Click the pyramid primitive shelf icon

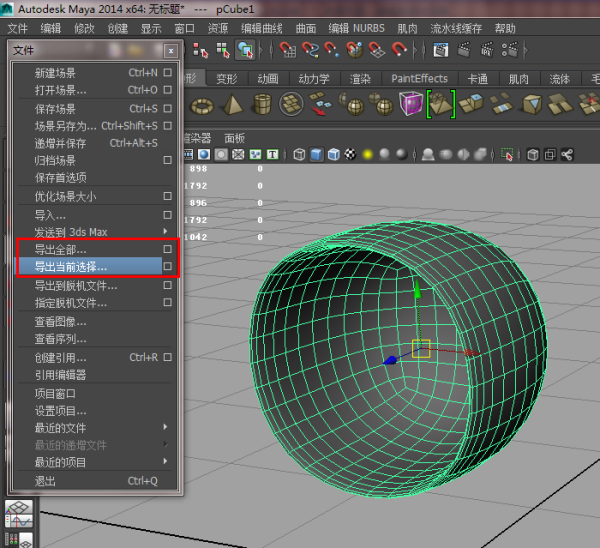[x=231, y=104]
